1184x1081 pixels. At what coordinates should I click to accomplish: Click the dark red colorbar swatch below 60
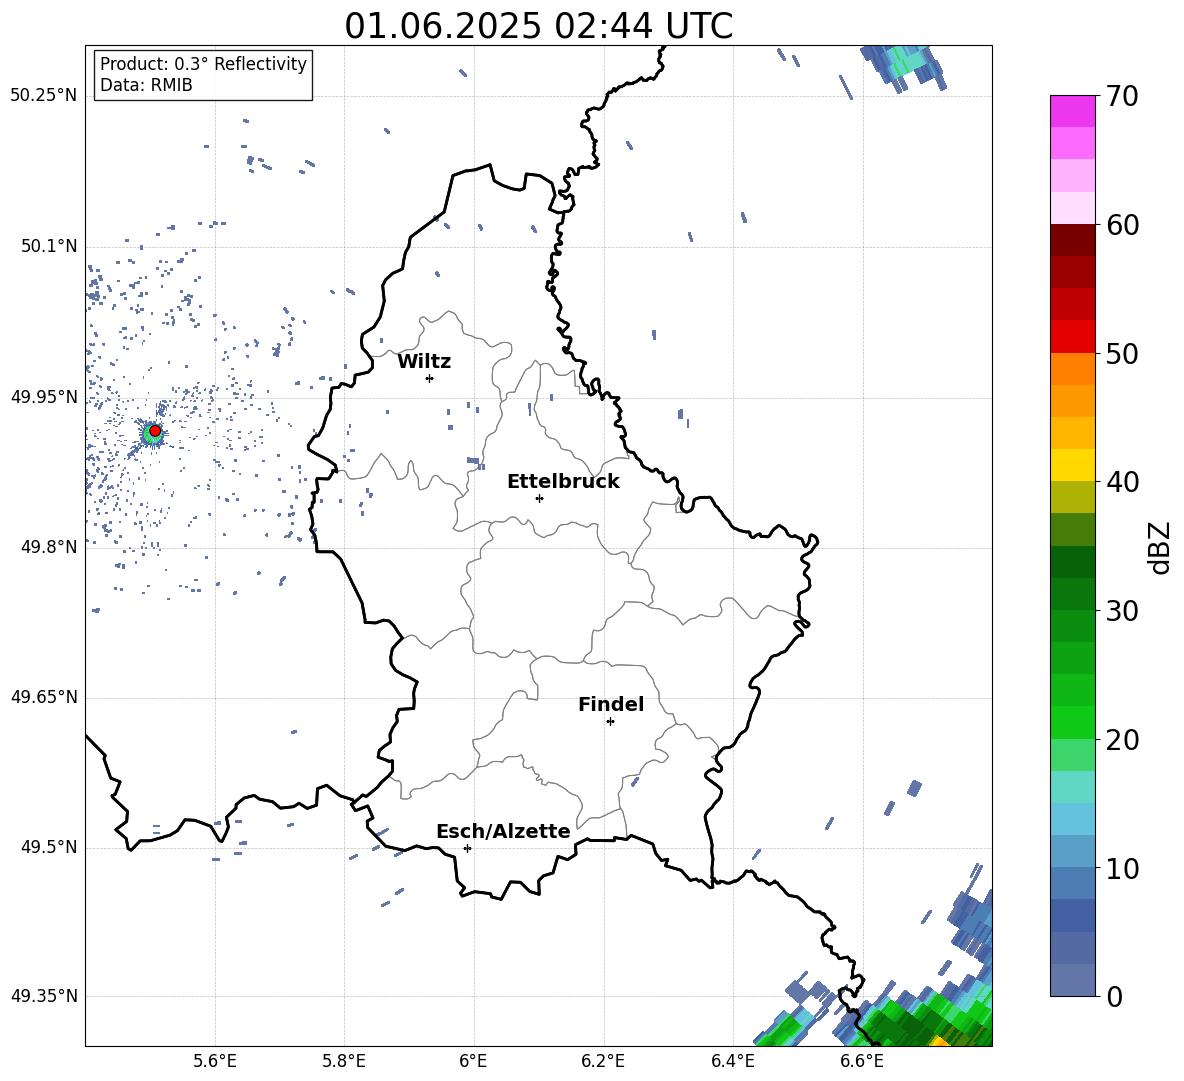(x=1072, y=240)
